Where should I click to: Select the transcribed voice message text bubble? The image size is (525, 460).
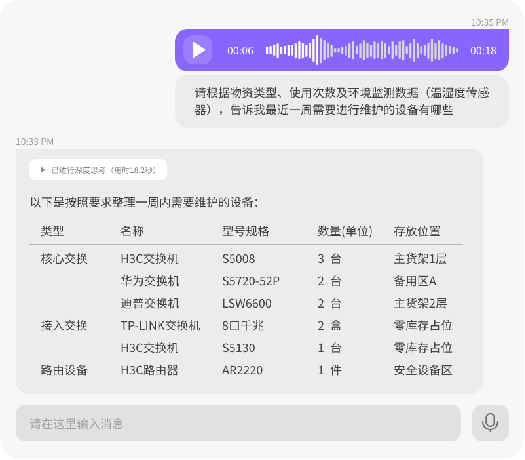click(x=342, y=101)
